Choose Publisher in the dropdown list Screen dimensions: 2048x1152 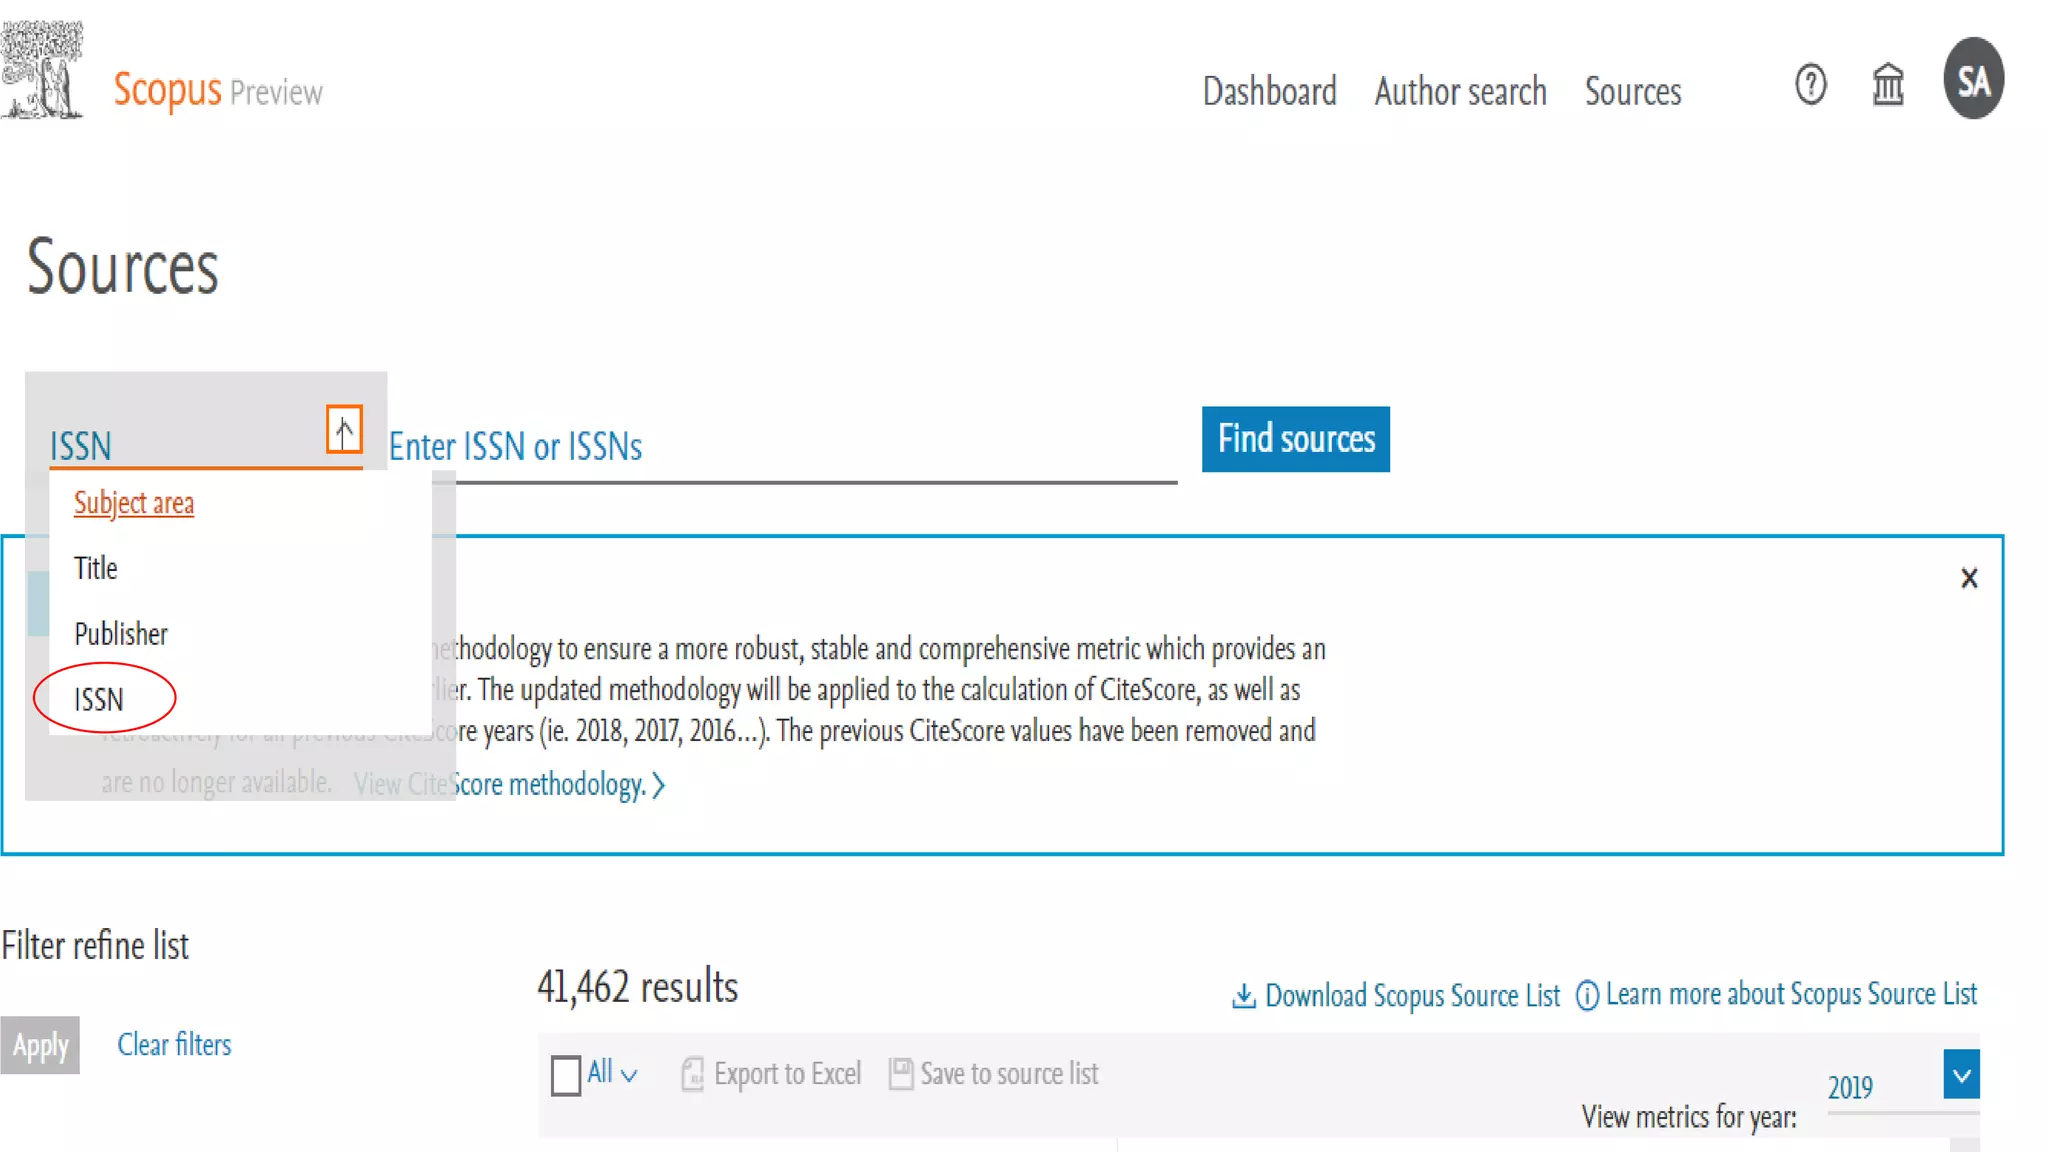121,634
